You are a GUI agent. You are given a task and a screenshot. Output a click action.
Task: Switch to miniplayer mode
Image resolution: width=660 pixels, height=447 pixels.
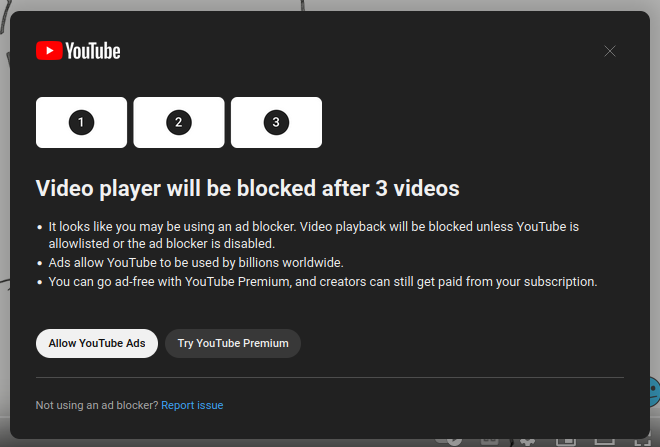565,440
